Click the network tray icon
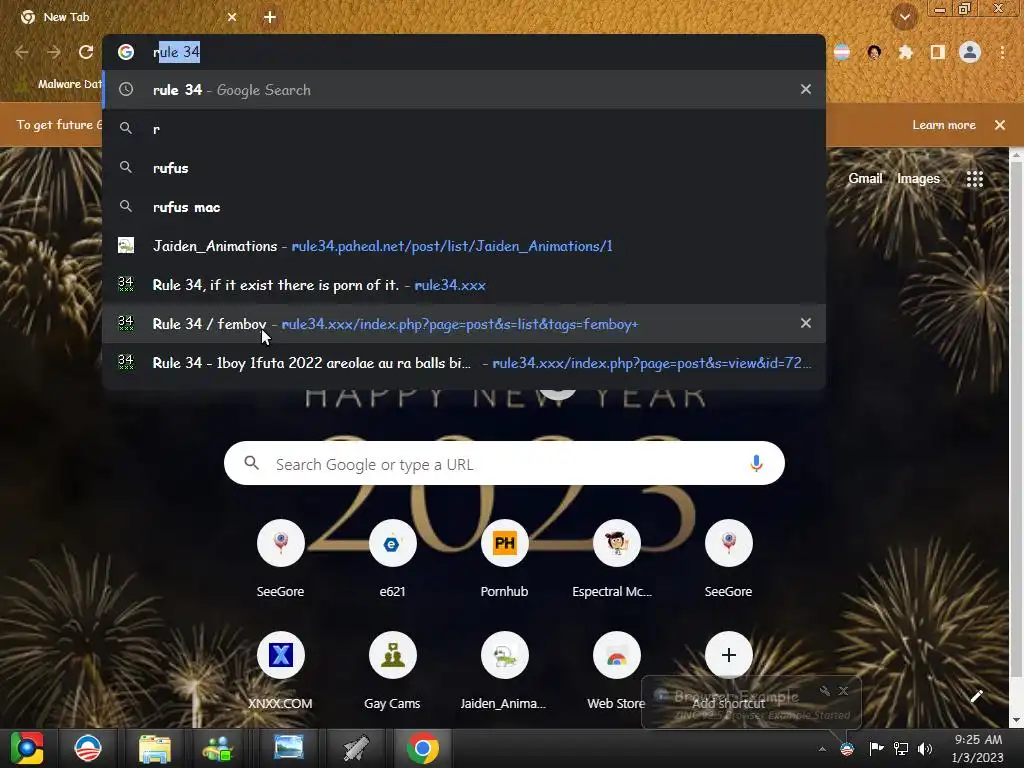The height and width of the screenshot is (768, 1024). click(x=901, y=749)
